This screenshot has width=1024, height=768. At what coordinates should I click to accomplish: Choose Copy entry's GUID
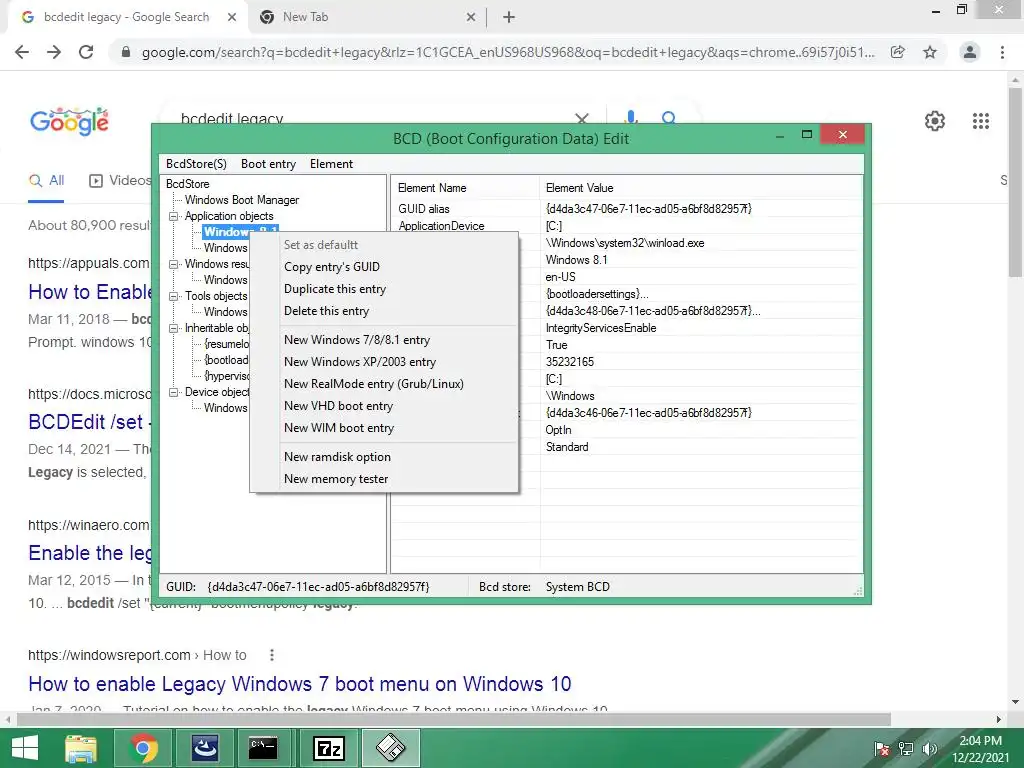(x=332, y=266)
